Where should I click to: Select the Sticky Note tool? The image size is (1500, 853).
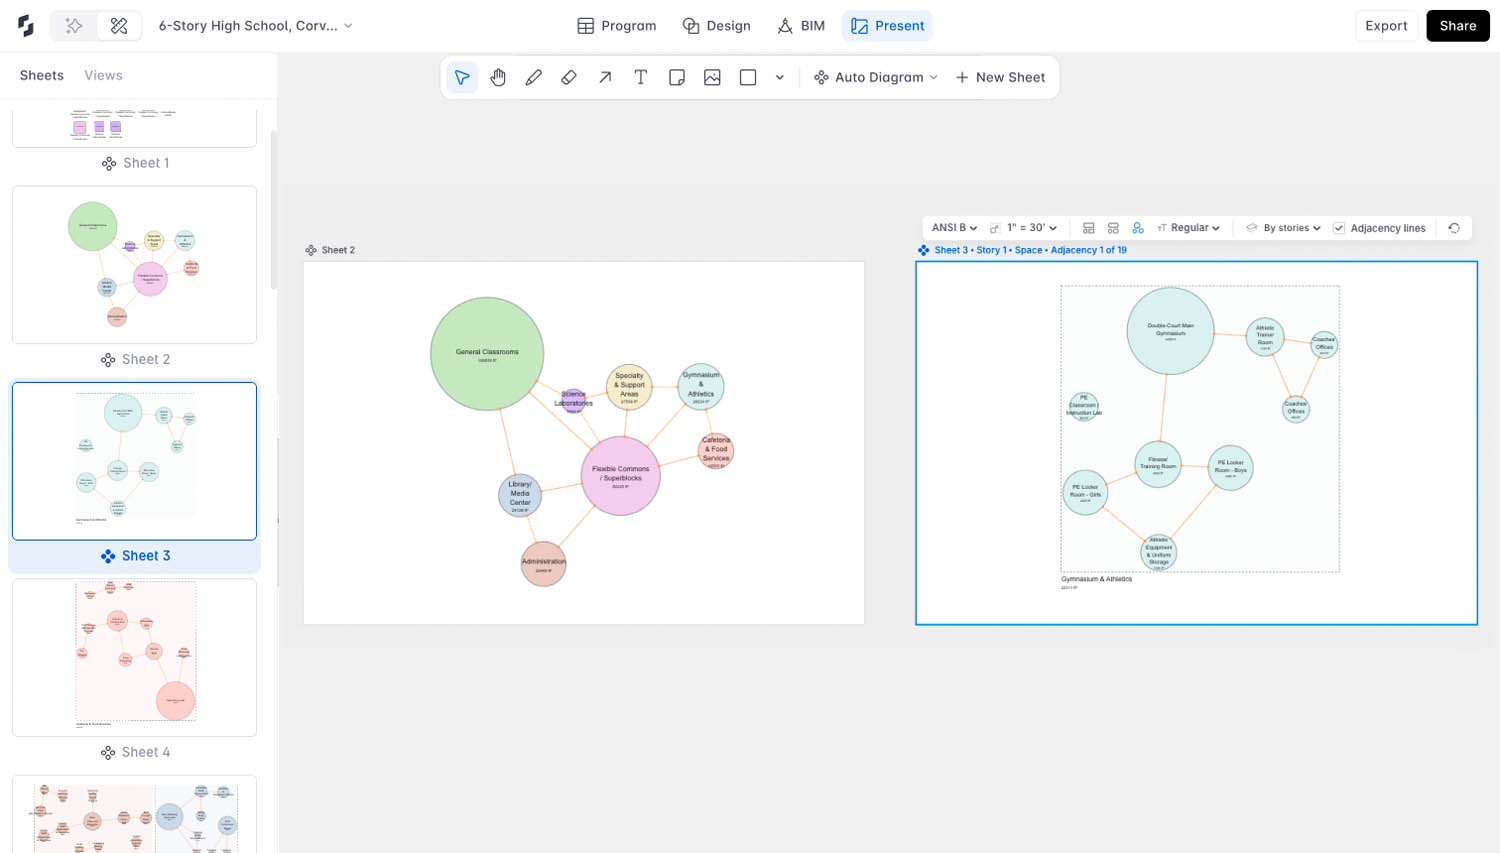point(677,77)
